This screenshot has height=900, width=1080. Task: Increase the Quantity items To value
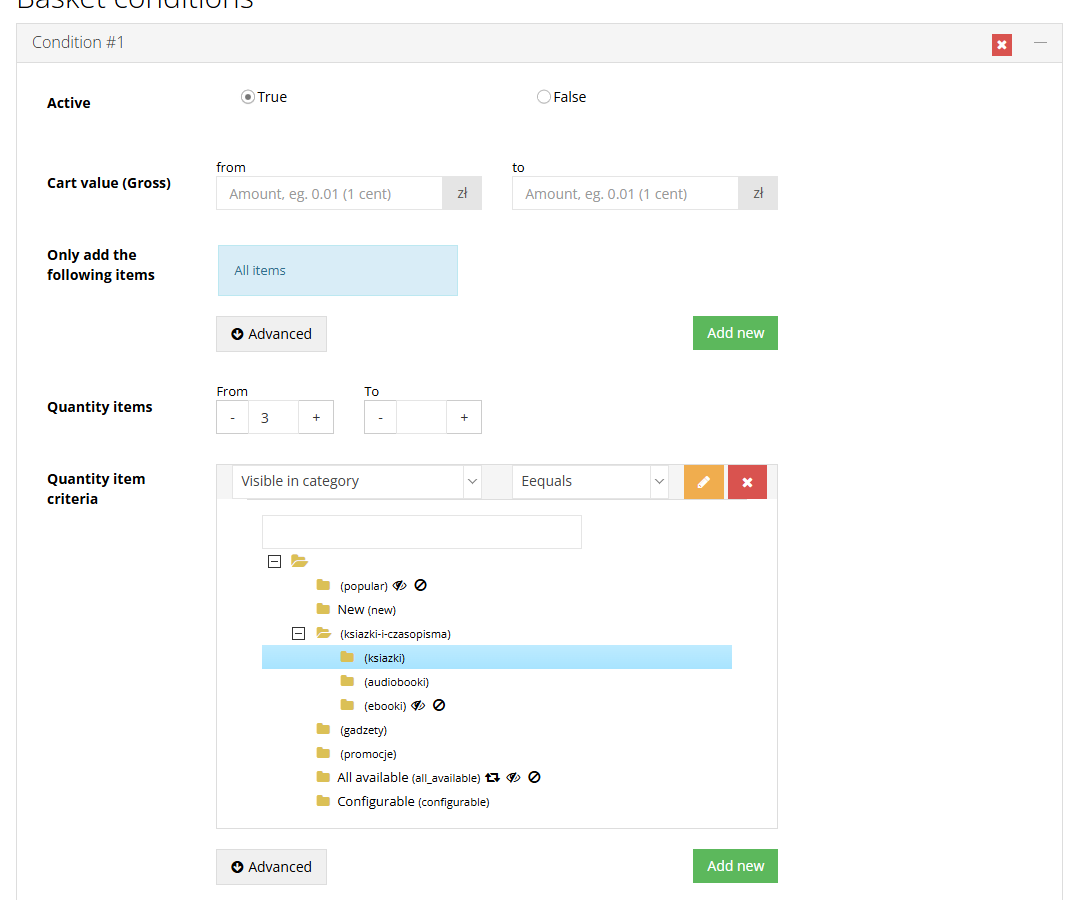click(x=464, y=417)
